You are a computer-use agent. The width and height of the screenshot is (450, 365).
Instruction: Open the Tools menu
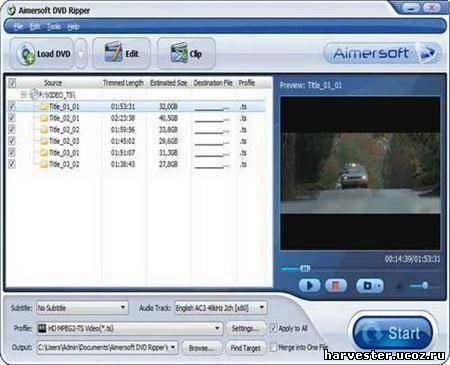point(54,26)
